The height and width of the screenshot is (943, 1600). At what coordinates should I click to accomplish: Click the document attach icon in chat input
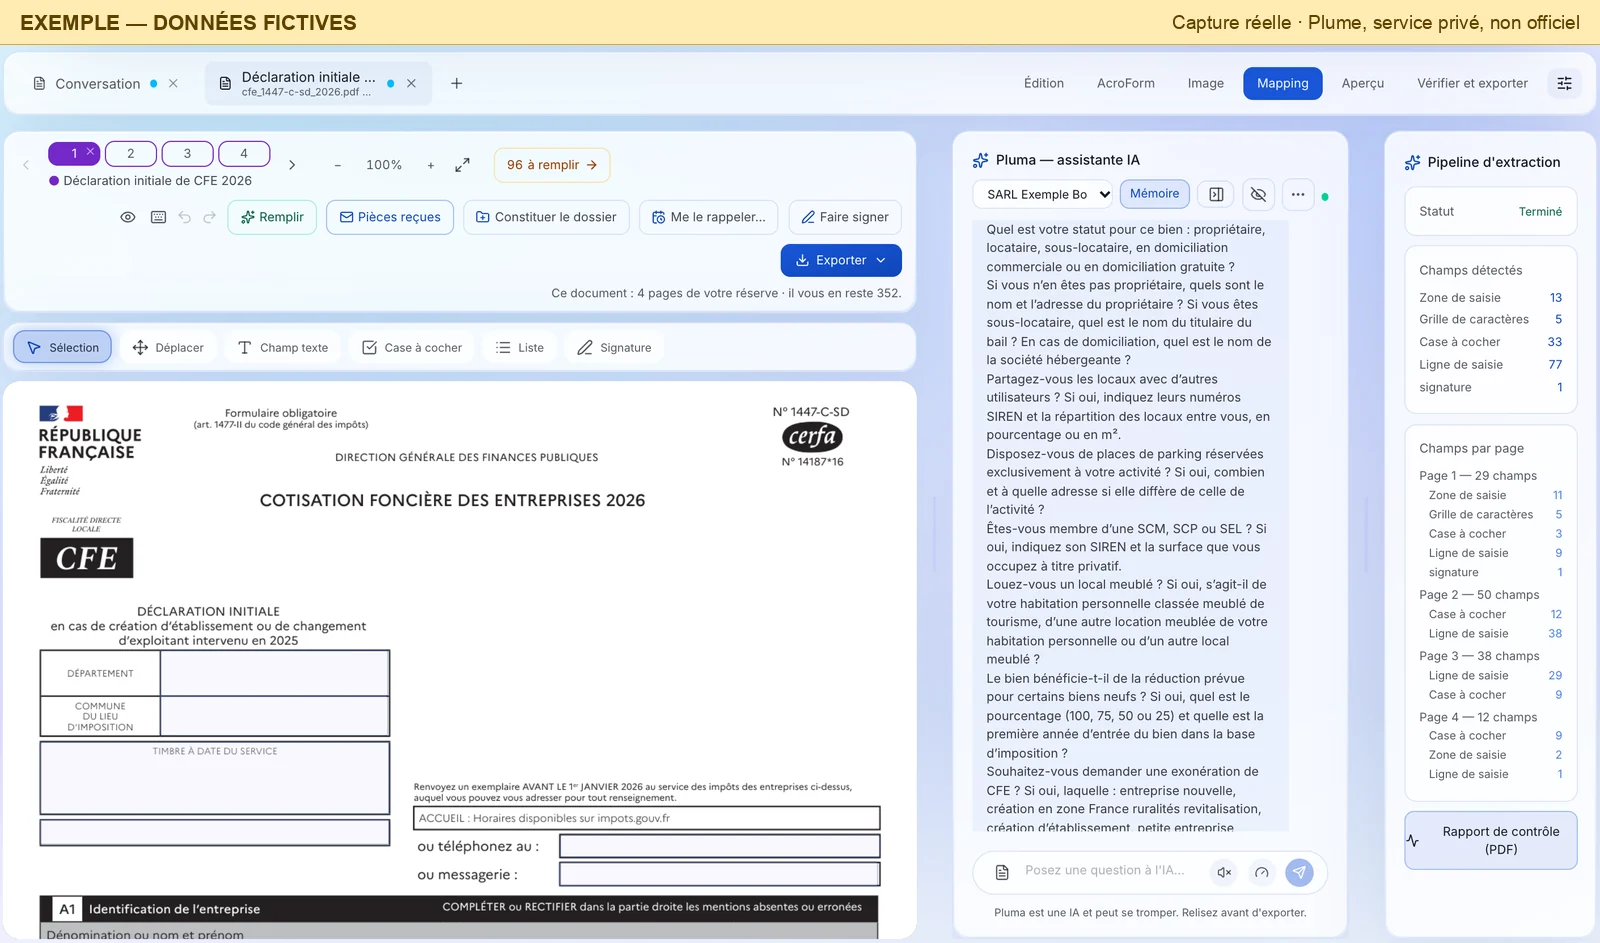1002,872
